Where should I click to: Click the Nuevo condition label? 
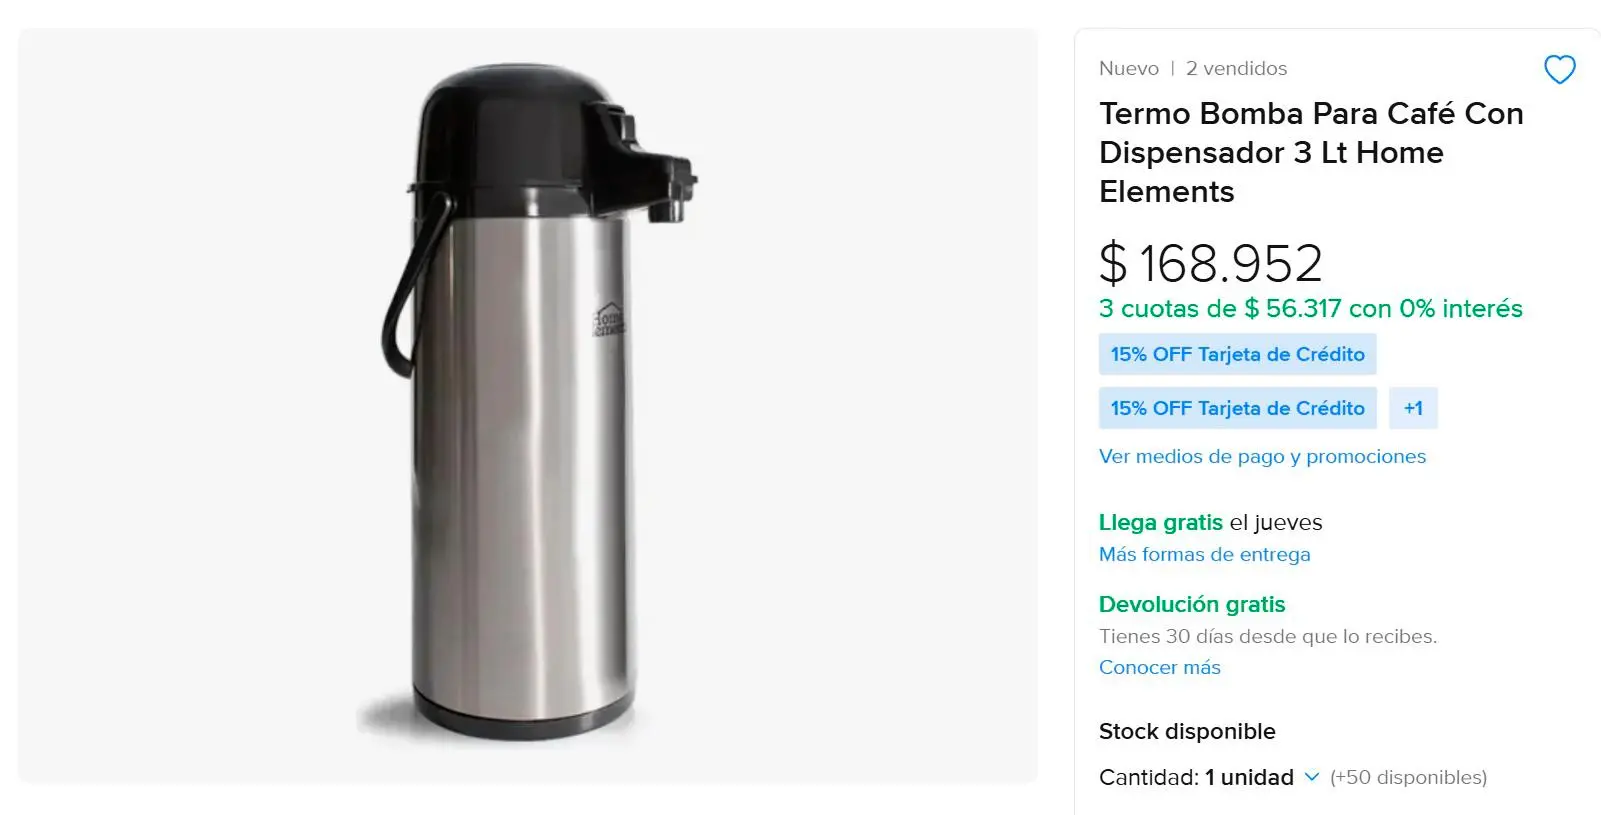pyautogui.click(x=1129, y=68)
